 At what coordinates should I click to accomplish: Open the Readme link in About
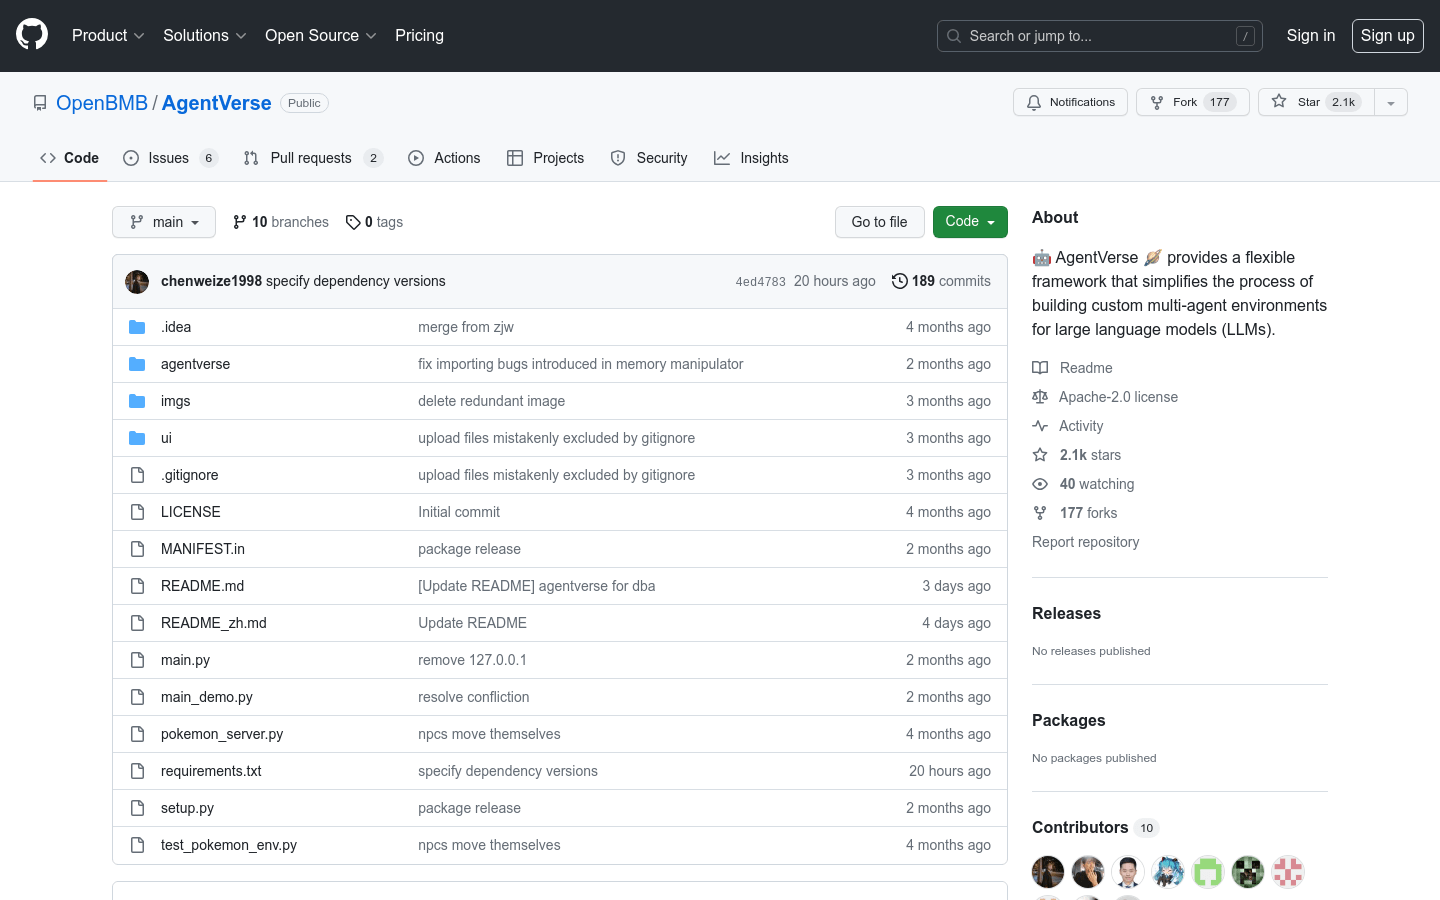point(1073,368)
